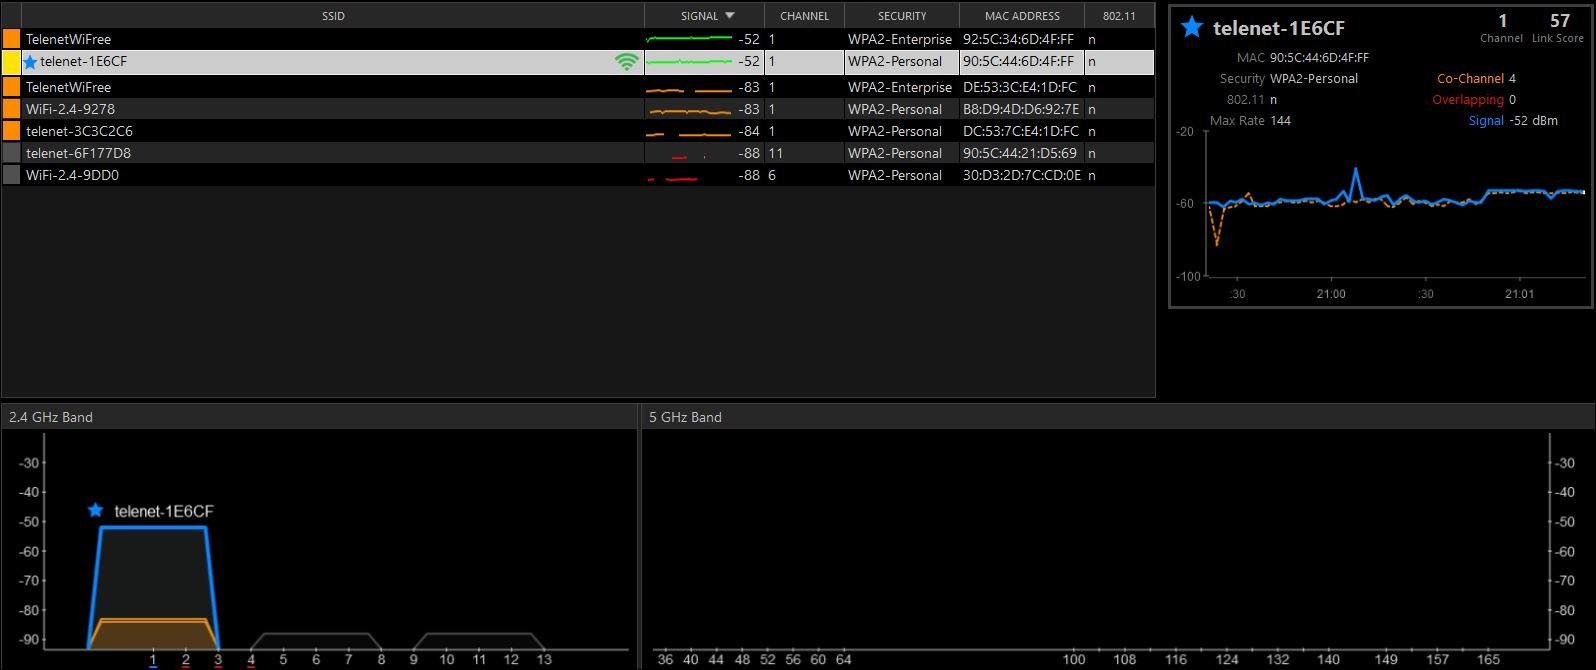Image resolution: width=1596 pixels, height=670 pixels.
Task: Click channel 13 on the 2.4 GHz axis
Action: [x=544, y=660]
